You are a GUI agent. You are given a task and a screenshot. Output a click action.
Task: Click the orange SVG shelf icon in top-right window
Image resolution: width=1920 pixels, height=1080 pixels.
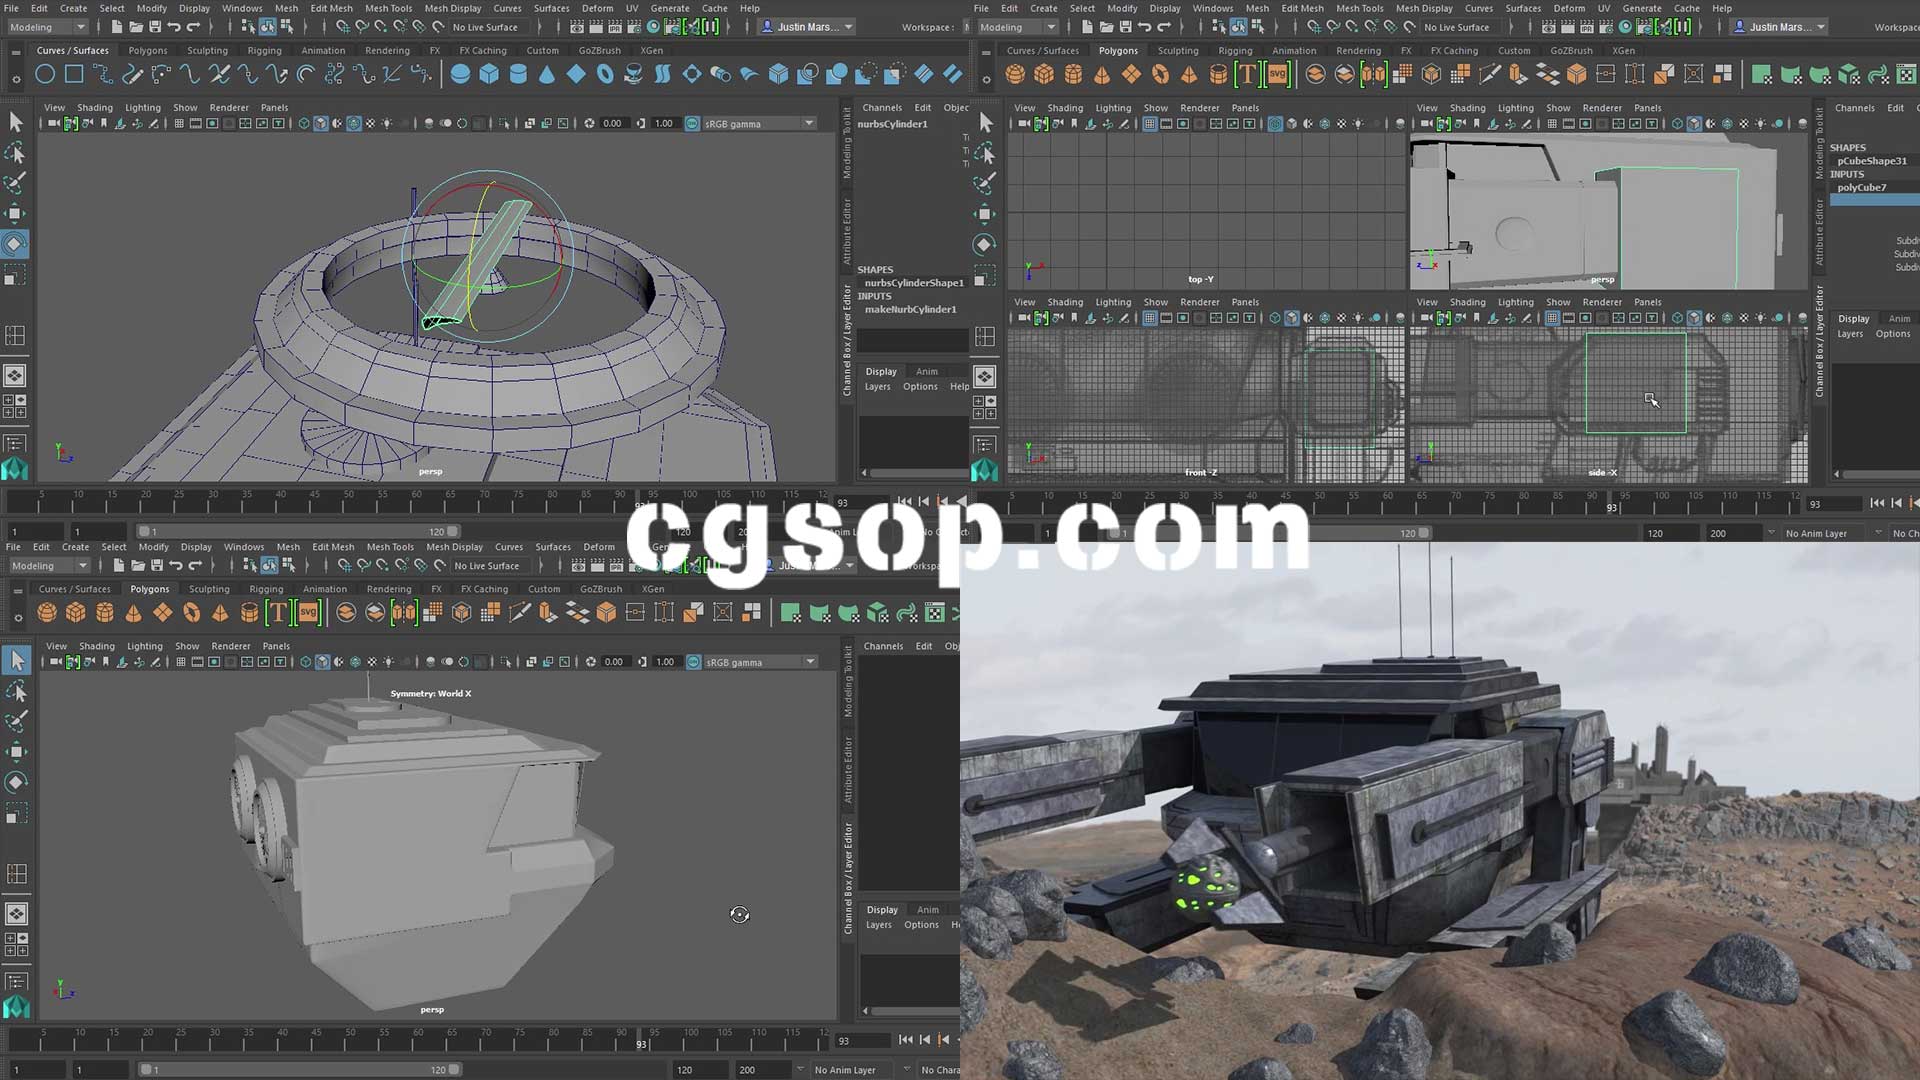click(1277, 74)
